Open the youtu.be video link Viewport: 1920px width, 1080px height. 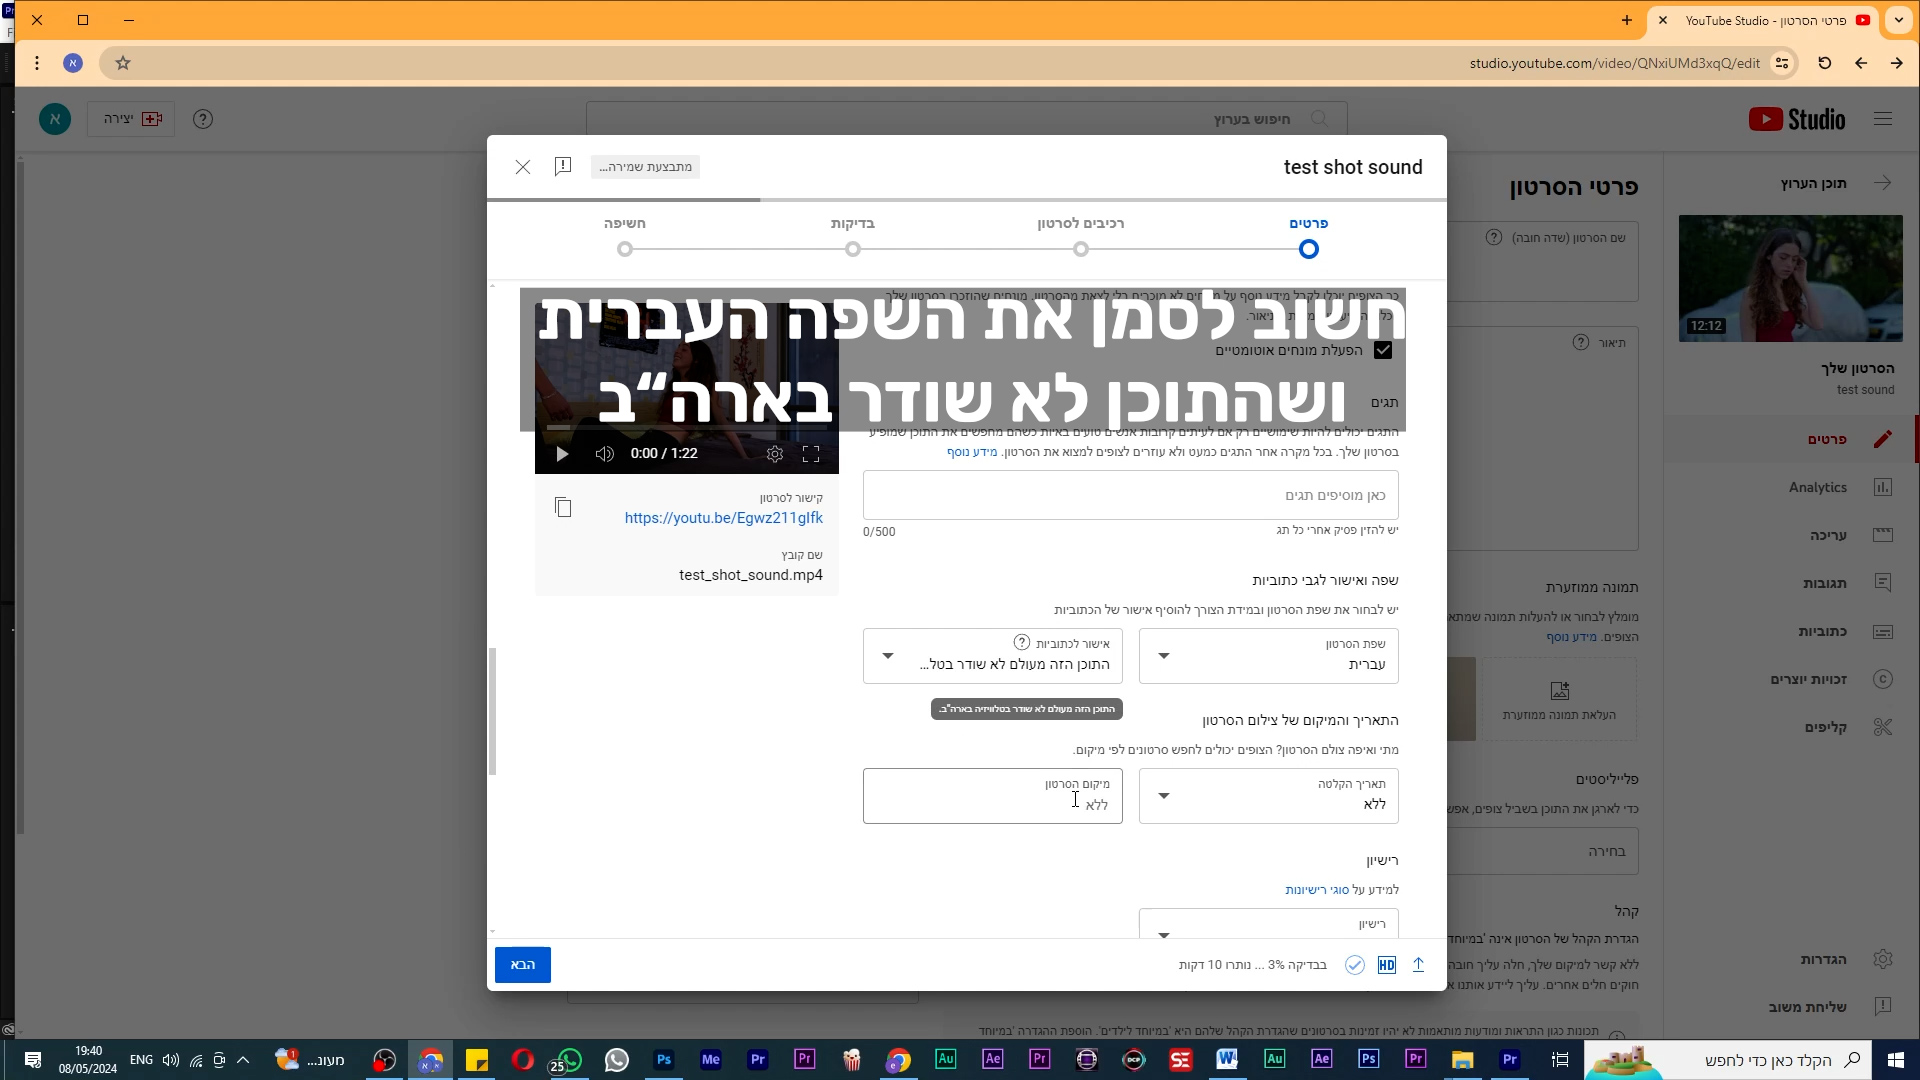[723, 518]
